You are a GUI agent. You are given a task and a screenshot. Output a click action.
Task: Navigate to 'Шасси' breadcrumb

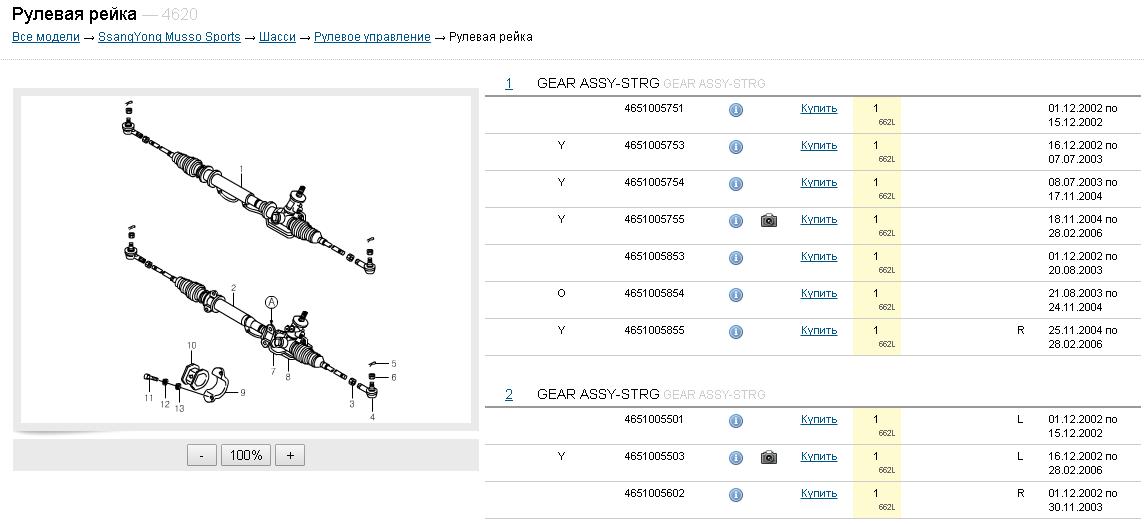click(x=277, y=37)
